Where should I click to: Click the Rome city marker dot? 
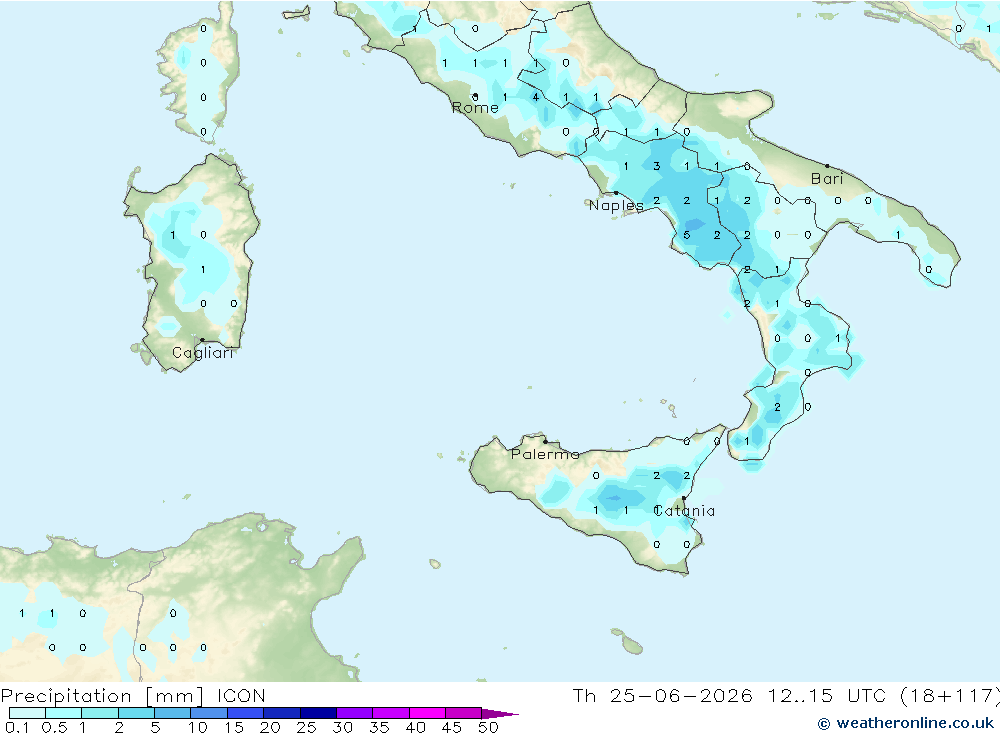475,96
